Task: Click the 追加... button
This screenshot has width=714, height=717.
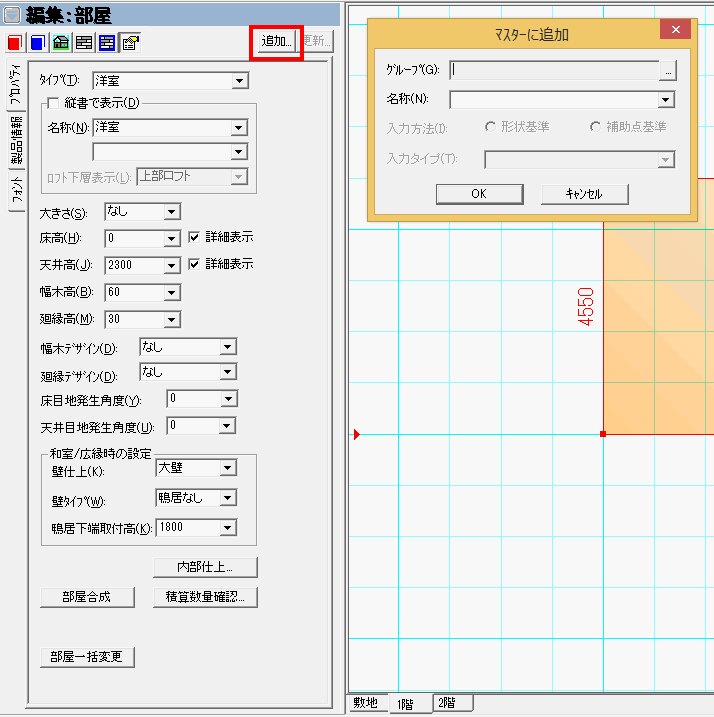Action: (x=276, y=42)
